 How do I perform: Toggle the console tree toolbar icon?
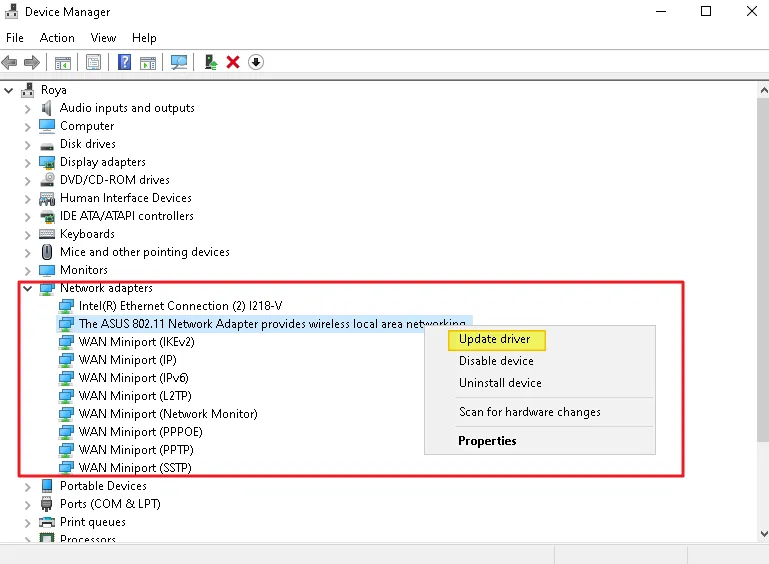(x=63, y=63)
